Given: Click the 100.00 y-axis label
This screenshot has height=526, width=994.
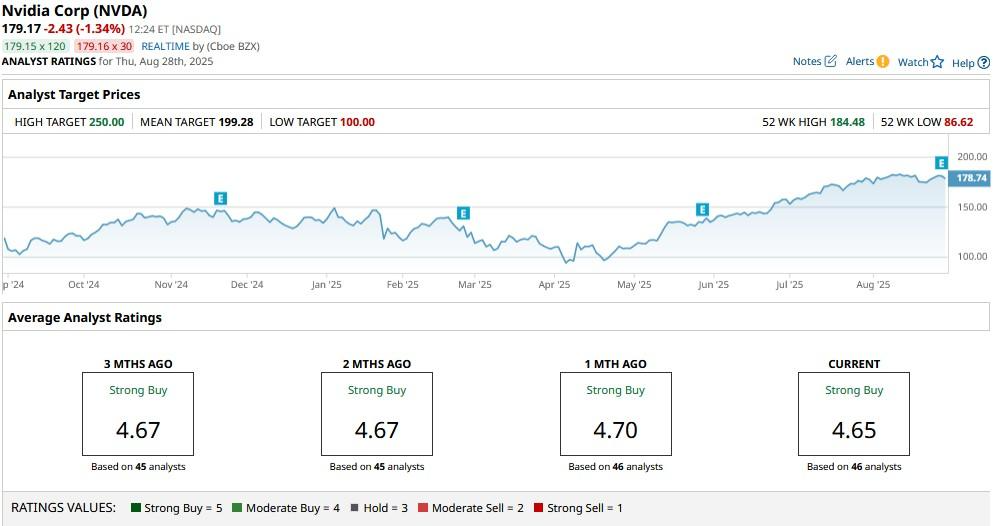Looking at the screenshot, I should click(x=972, y=257).
